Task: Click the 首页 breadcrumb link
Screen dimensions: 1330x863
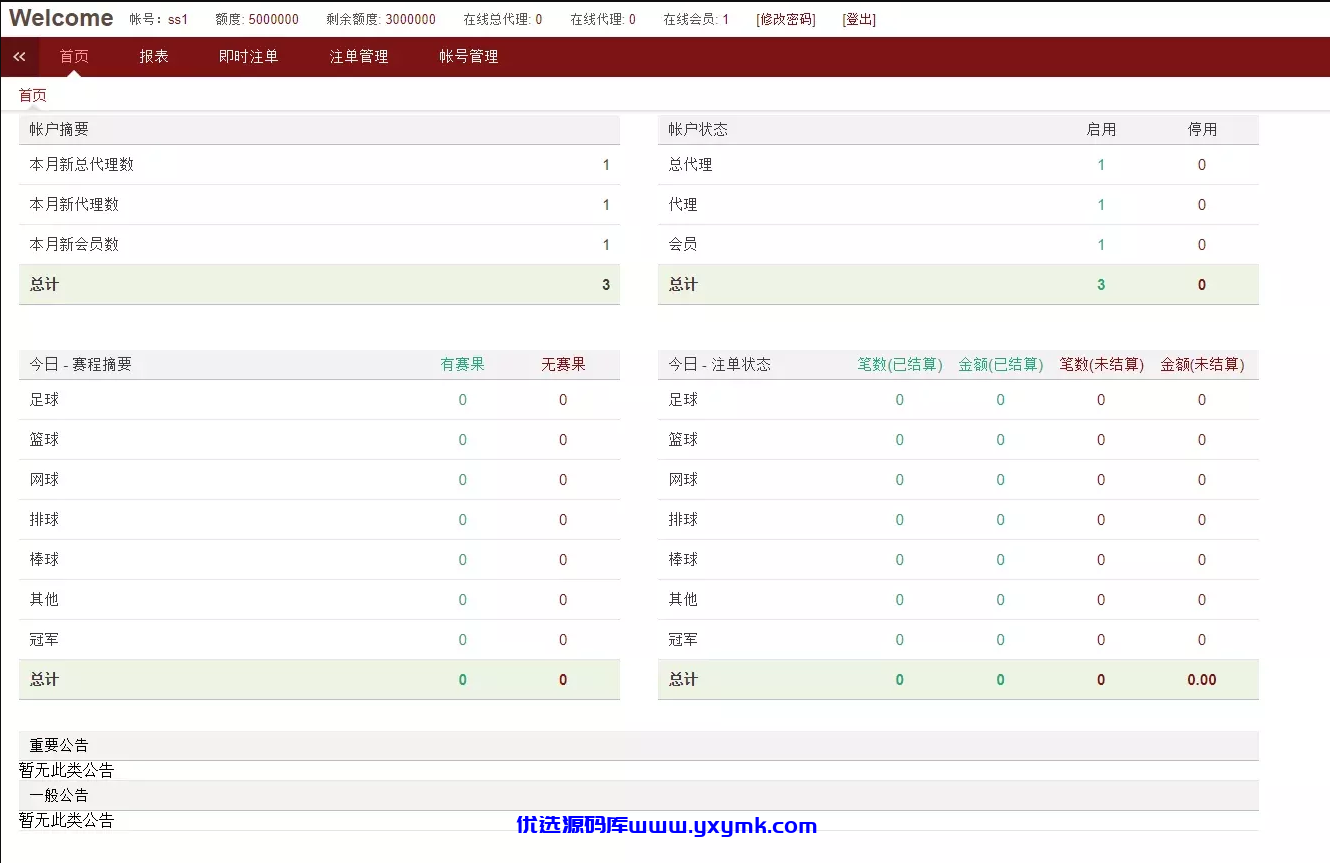Action: (x=33, y=95)
